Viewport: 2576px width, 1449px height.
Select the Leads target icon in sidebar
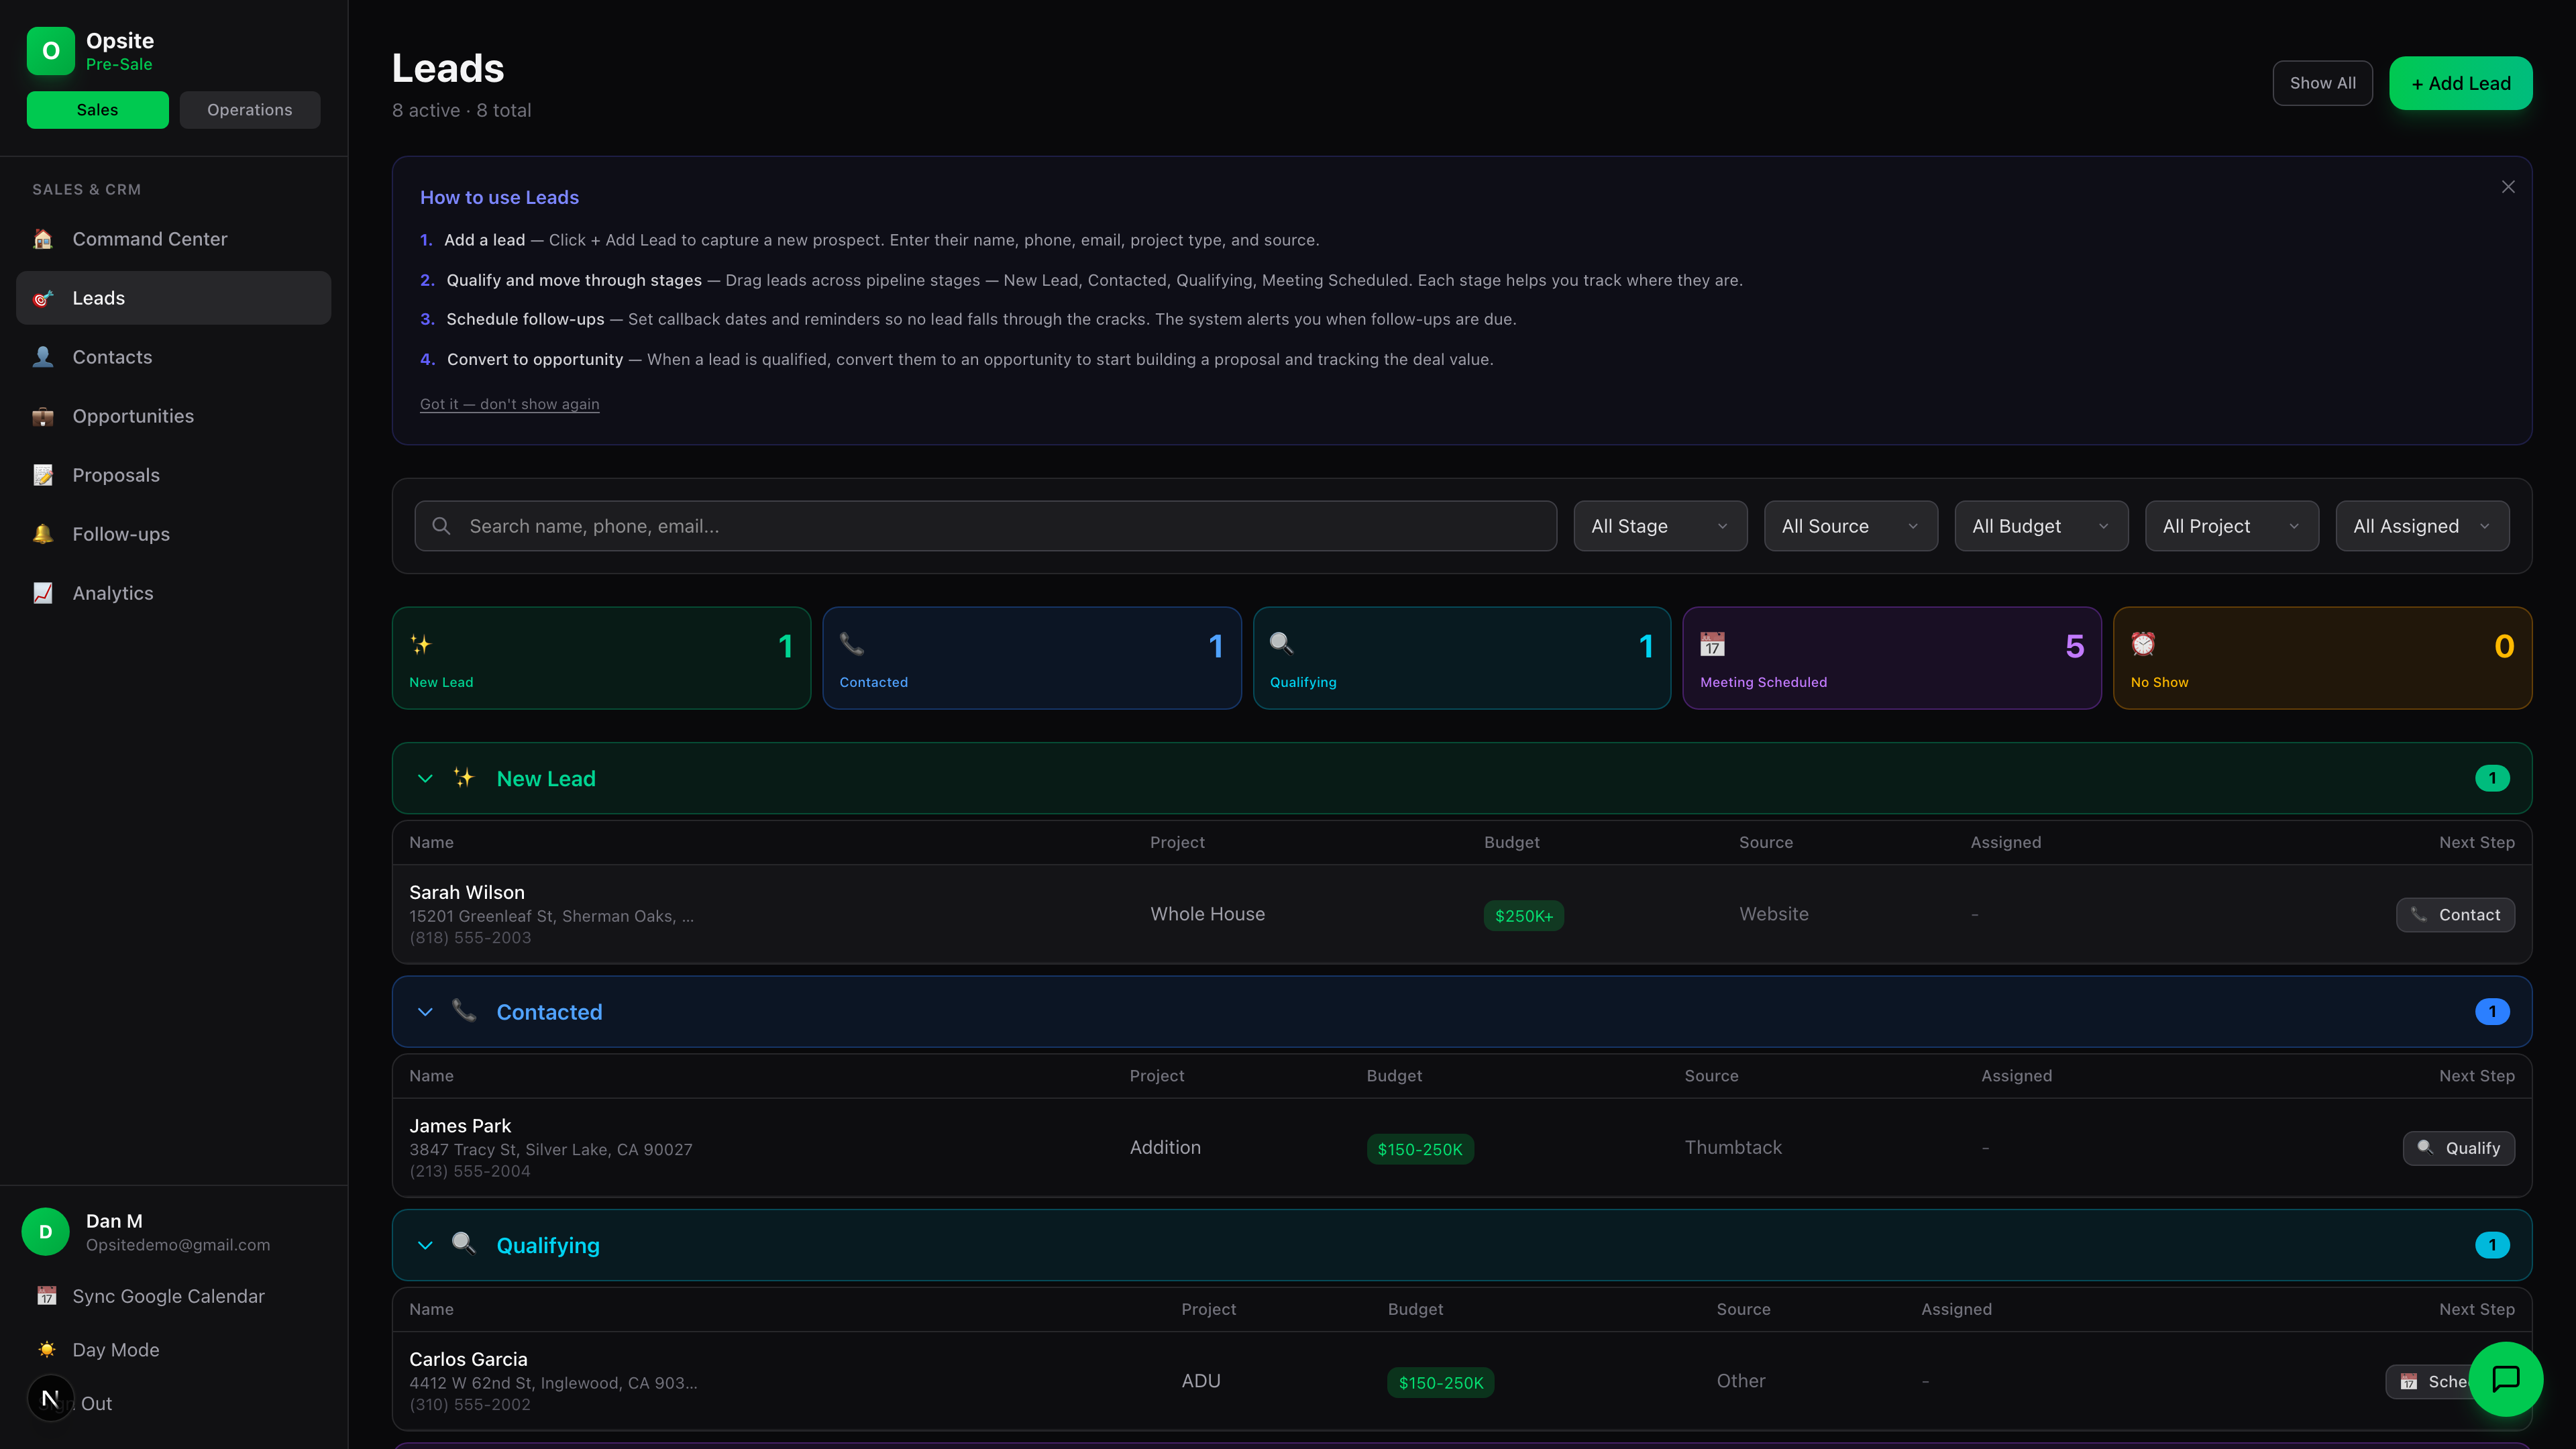[43, 297]
